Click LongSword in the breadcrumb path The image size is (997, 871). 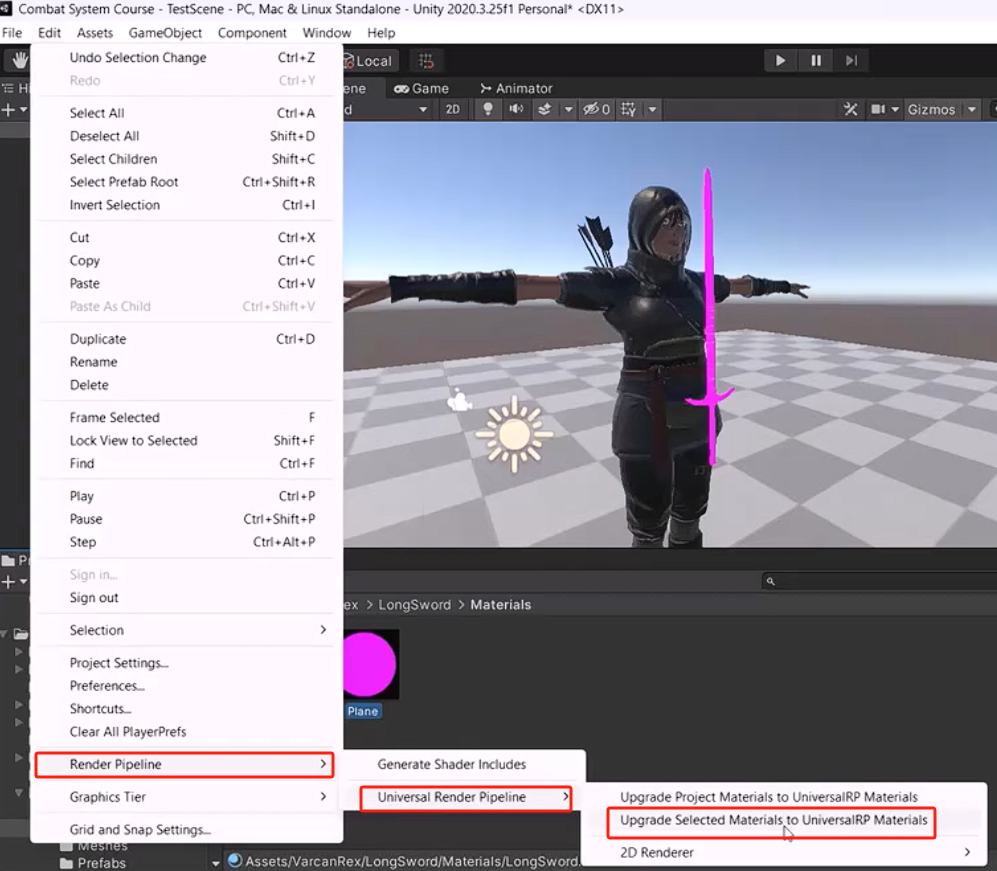coord(415,605)
